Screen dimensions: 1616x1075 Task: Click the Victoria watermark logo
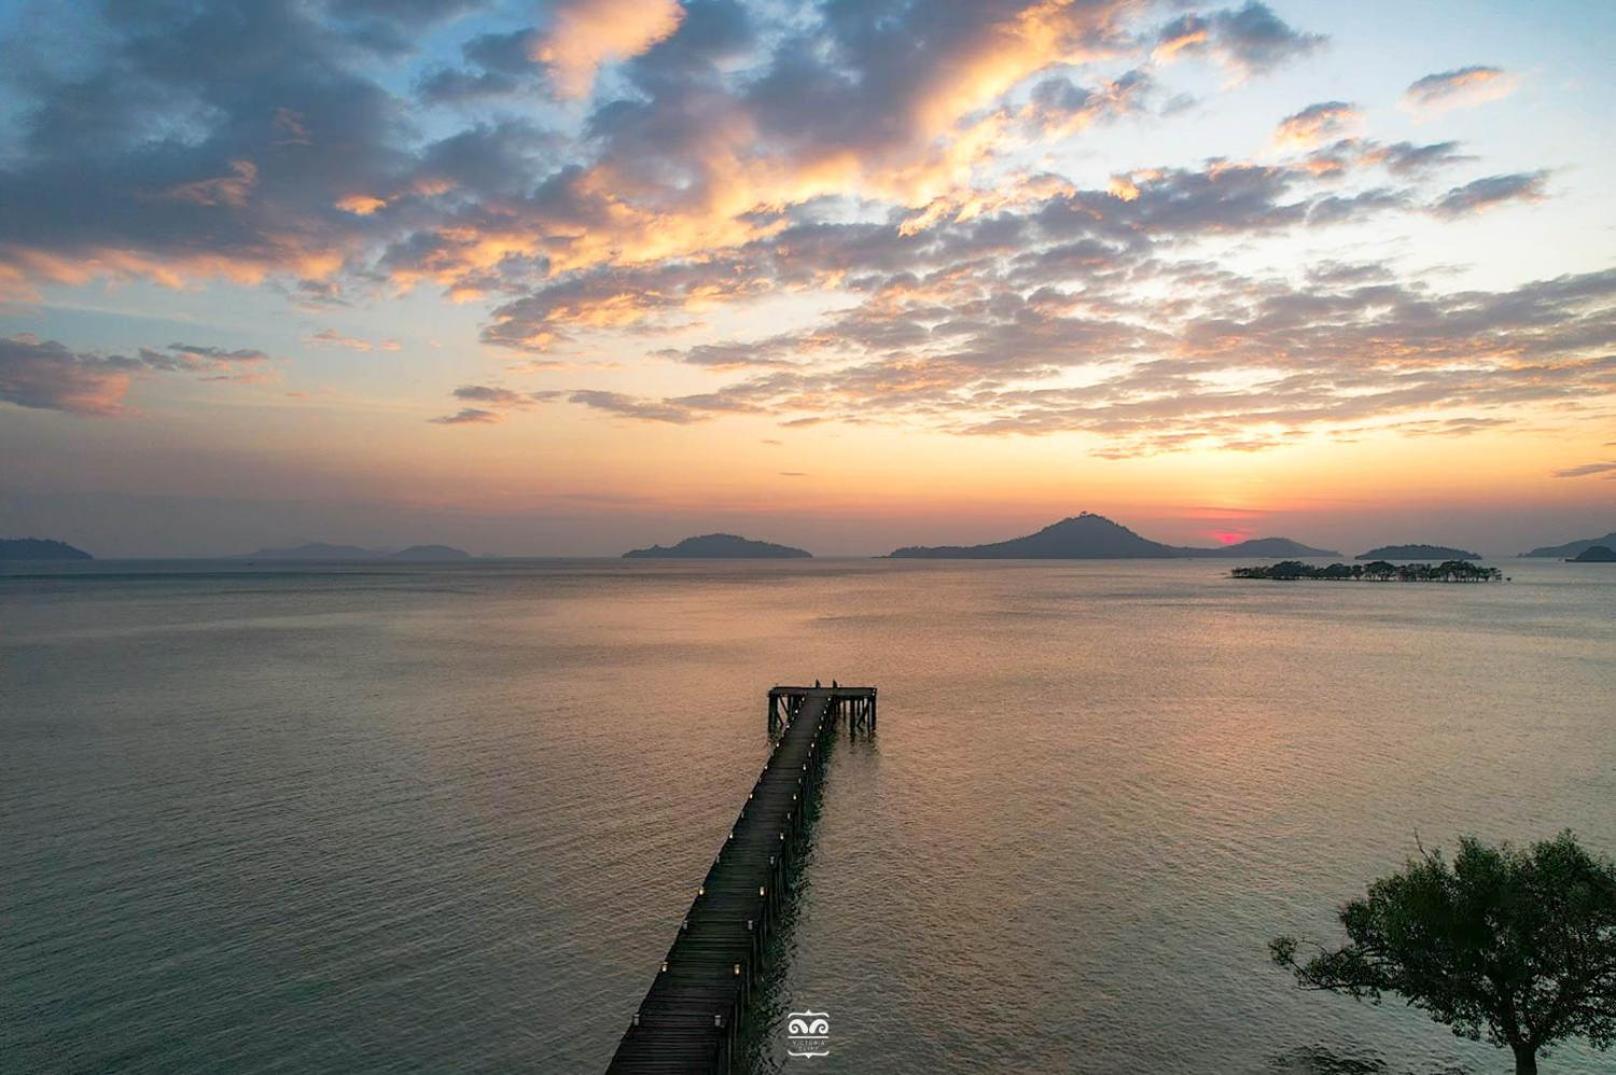pyautogui.click(x=807, y=1035)
